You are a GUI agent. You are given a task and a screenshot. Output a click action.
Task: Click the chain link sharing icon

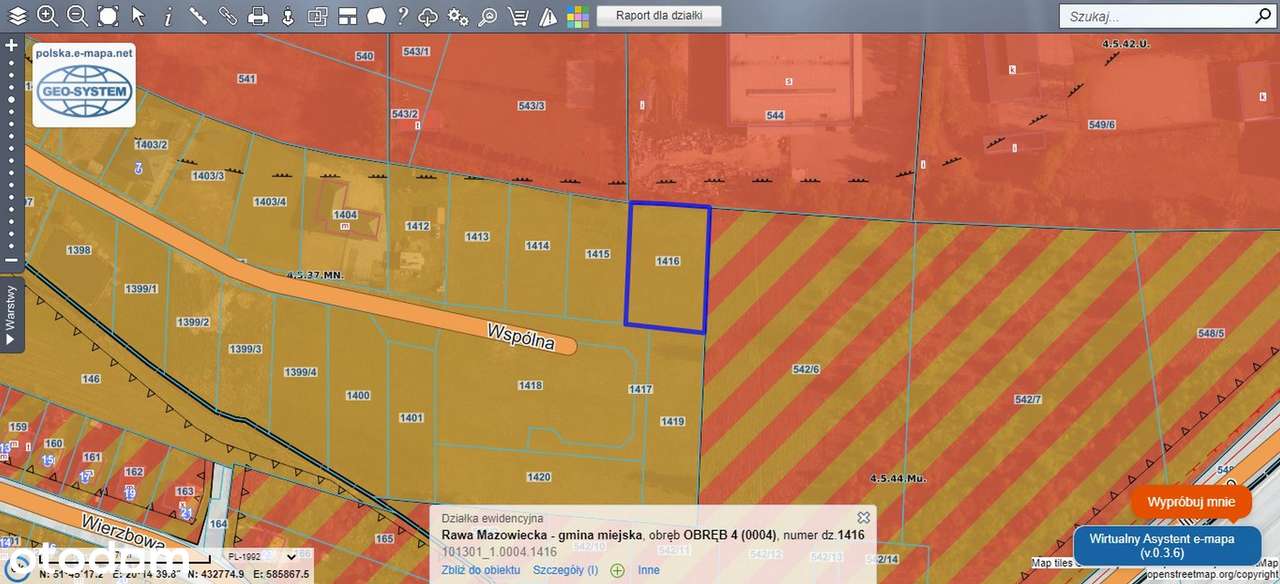click(x=228, y=15)
